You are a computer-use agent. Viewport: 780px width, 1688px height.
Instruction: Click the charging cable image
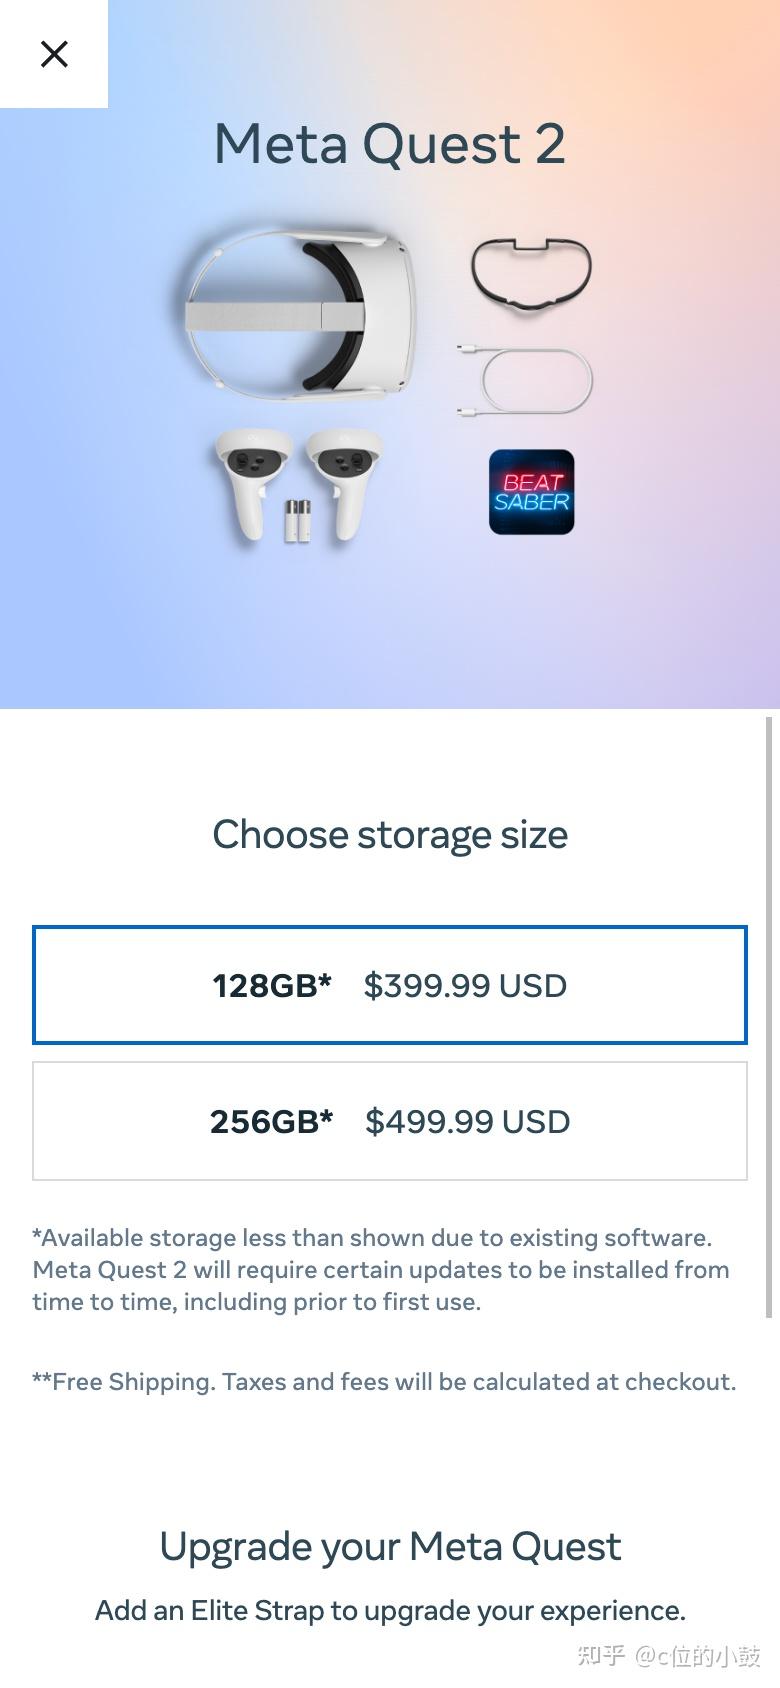click(x=527, y=380)
